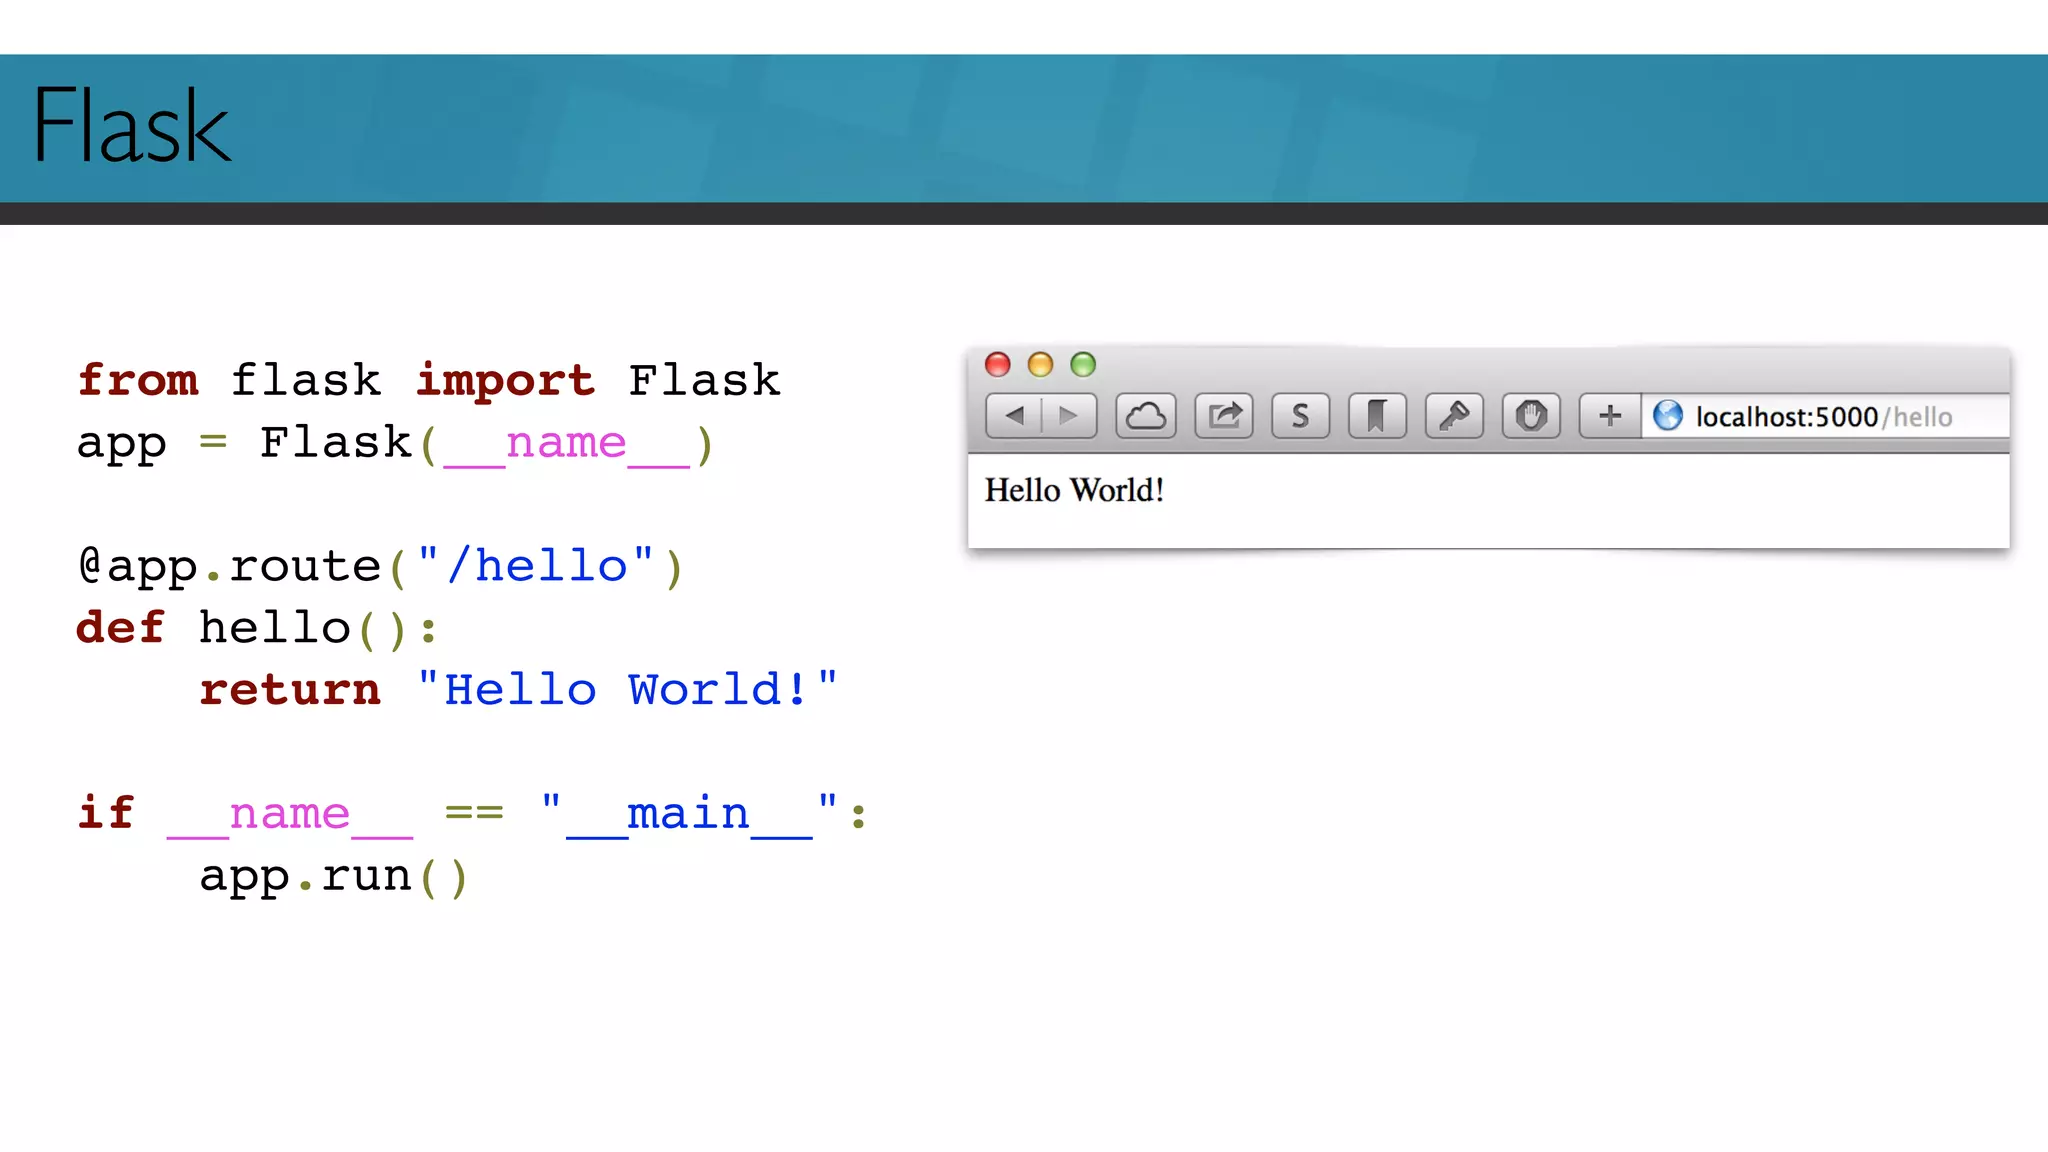Click the S extension toolbar button
This screenshot has width=2048, height=1152.
tap(1300, 416)
